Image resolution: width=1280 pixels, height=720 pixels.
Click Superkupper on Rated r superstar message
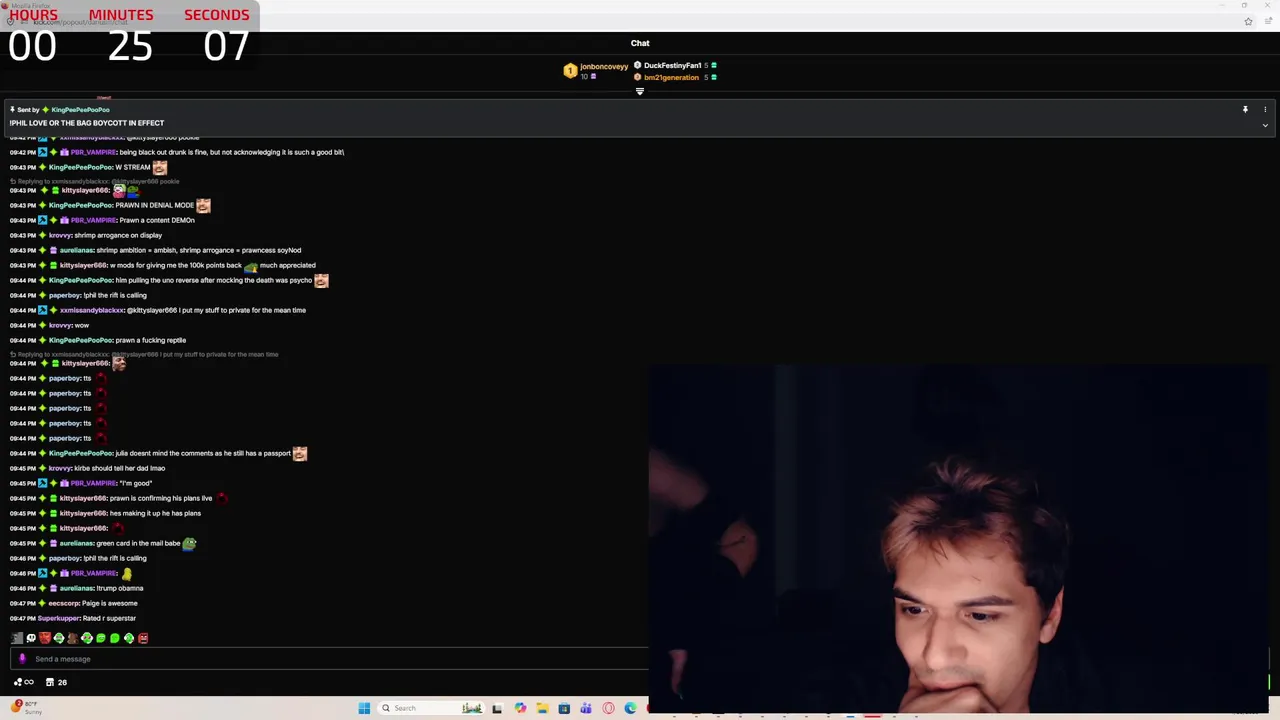(x=58, y=618)
